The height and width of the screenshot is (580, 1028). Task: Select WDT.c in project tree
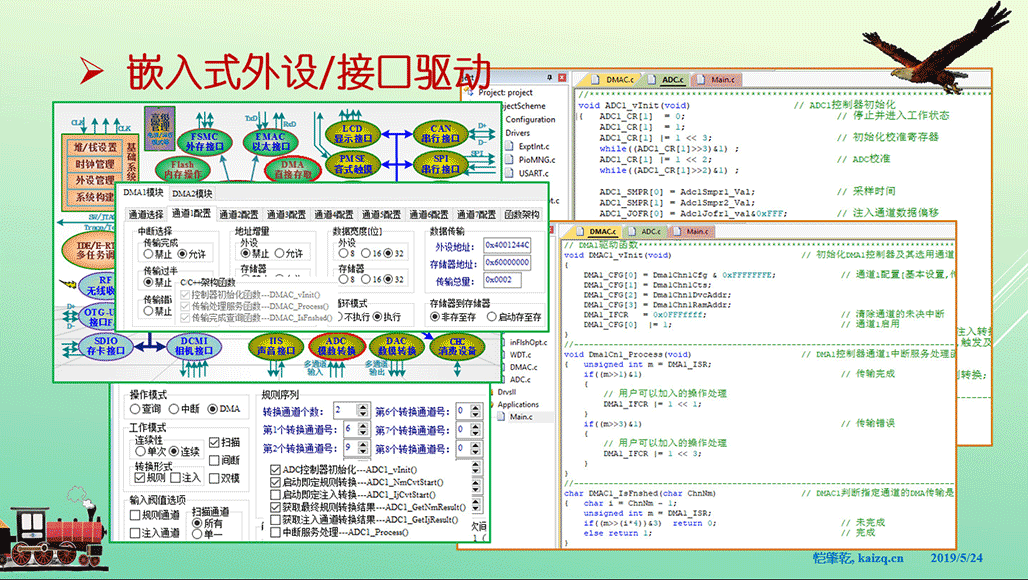[x=521, y=355]
